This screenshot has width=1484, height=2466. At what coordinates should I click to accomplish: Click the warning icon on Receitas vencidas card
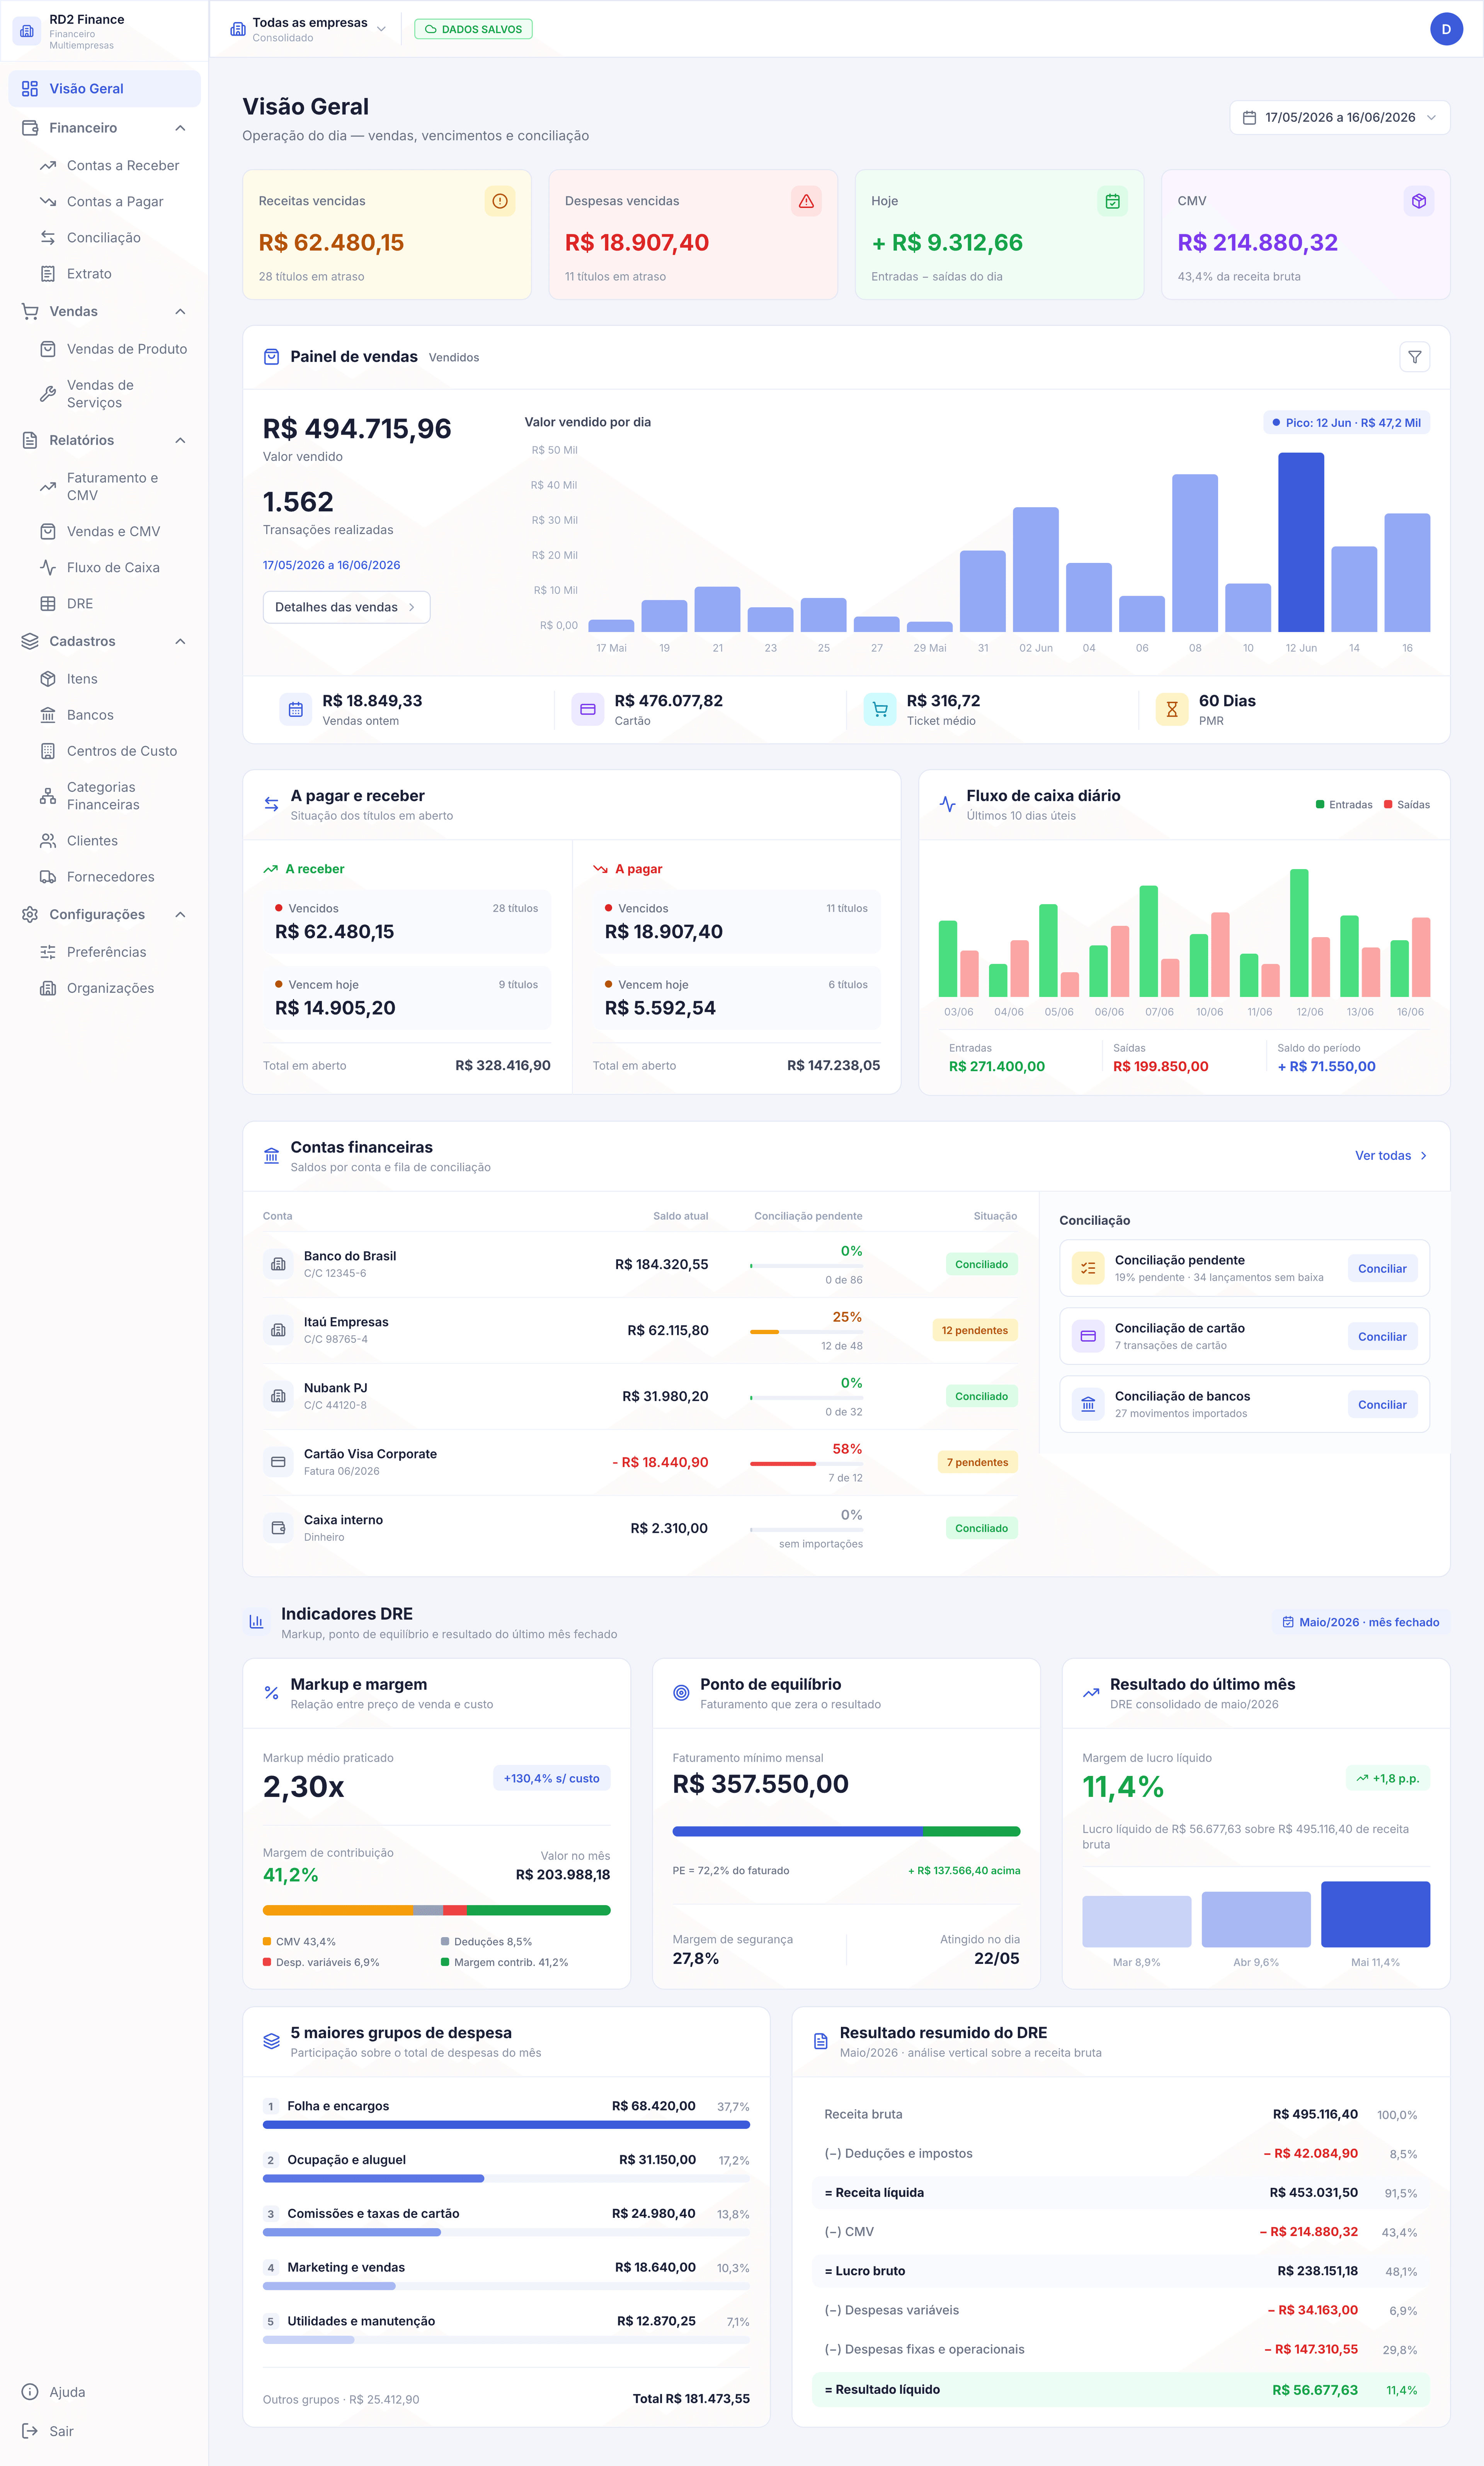500,201
